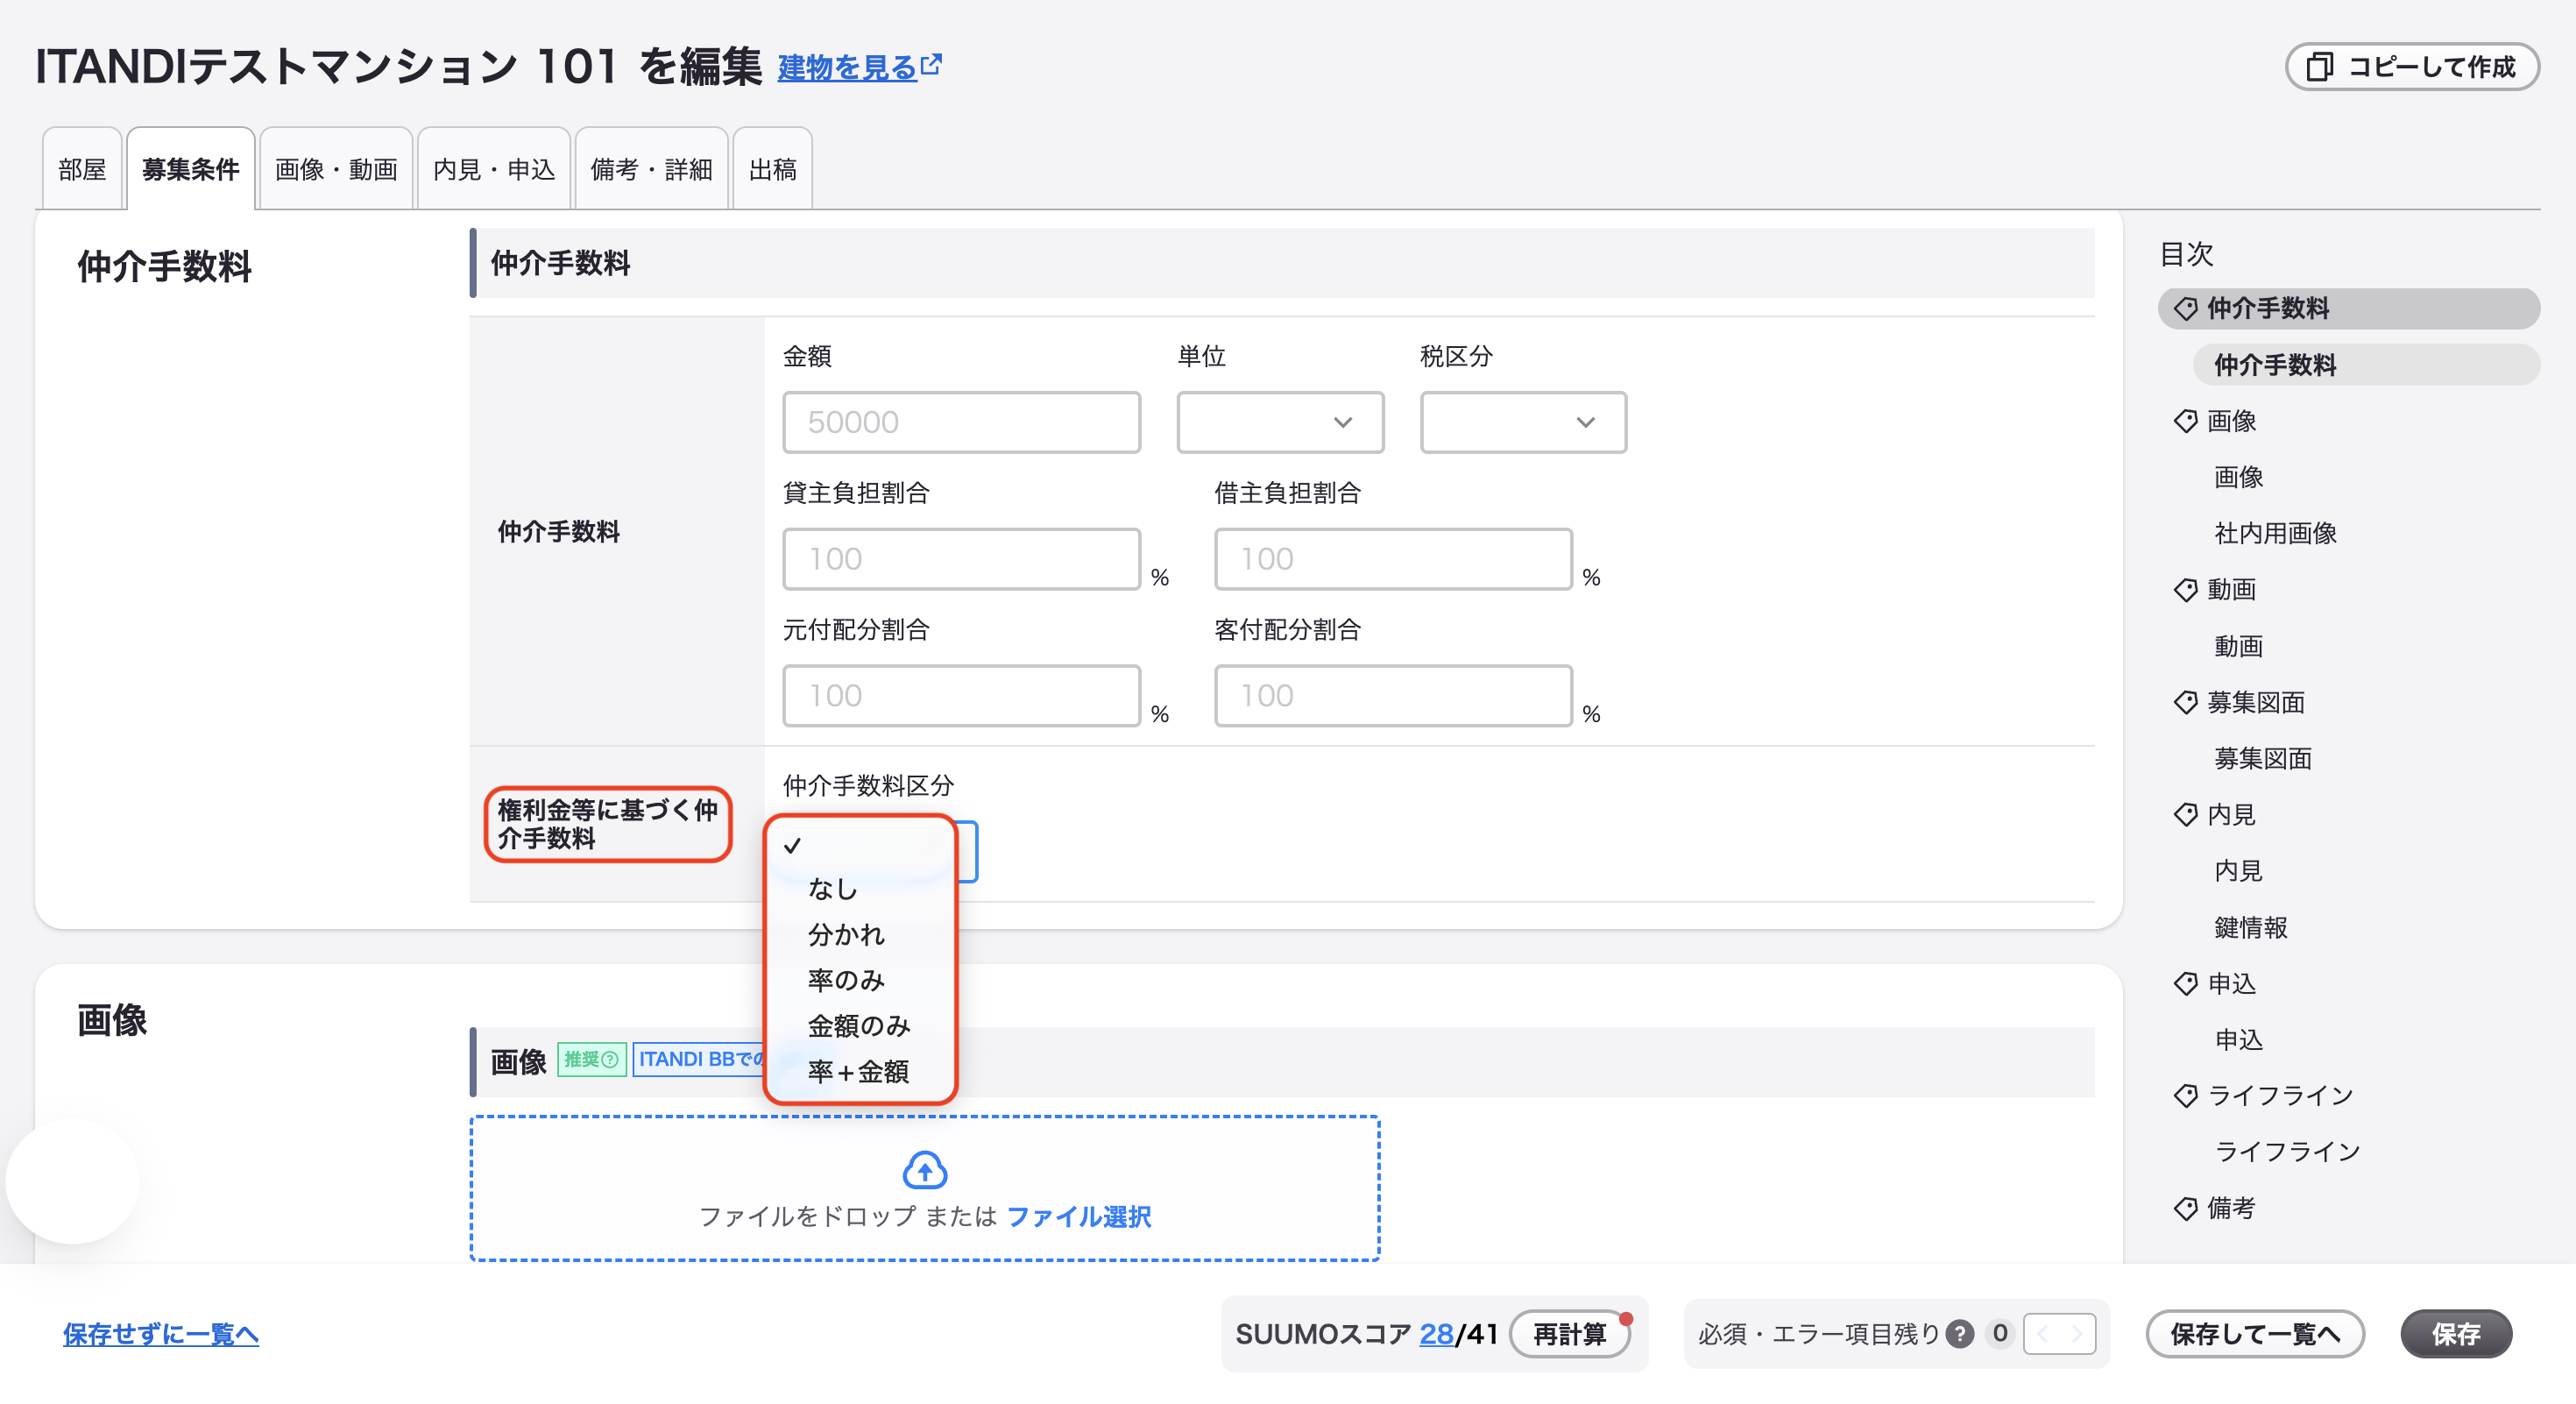Jump to 動画 sub-item in 目次

tap(2238, 646)
